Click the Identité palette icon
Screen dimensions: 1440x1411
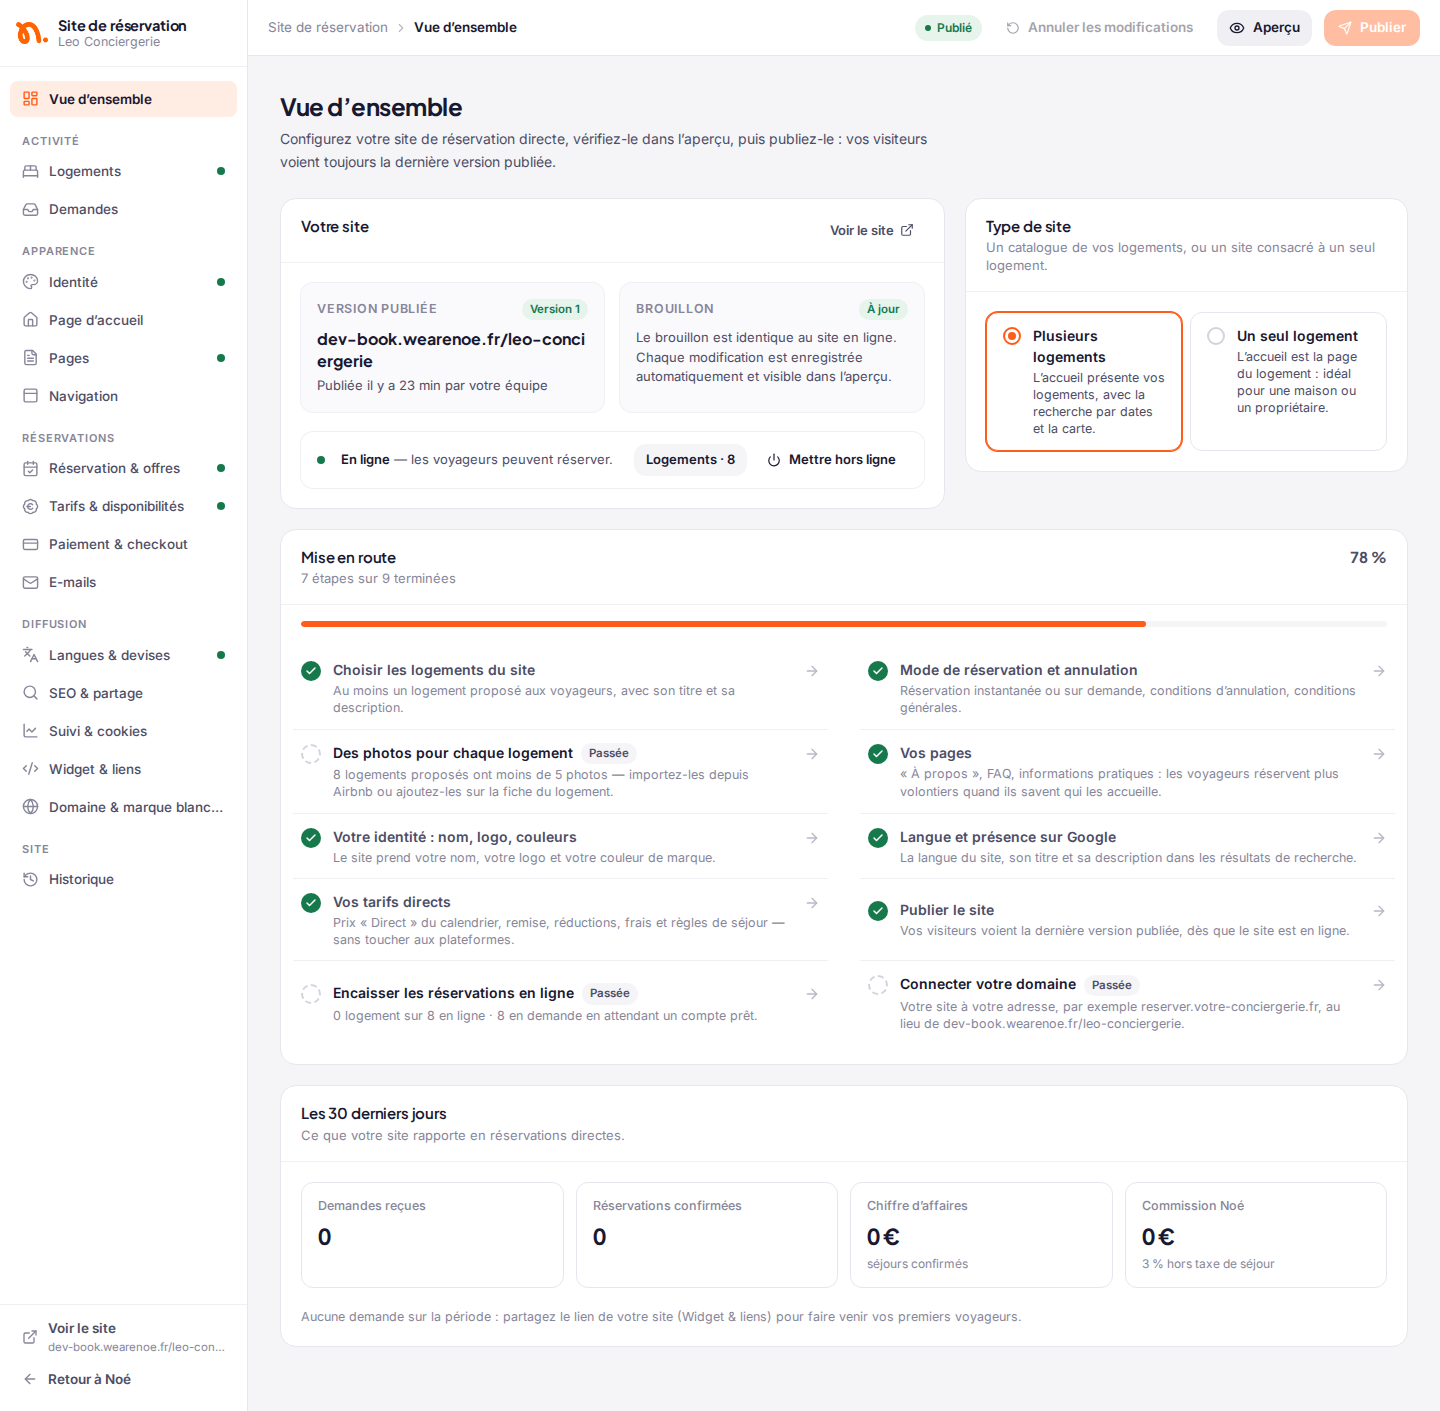31,282
